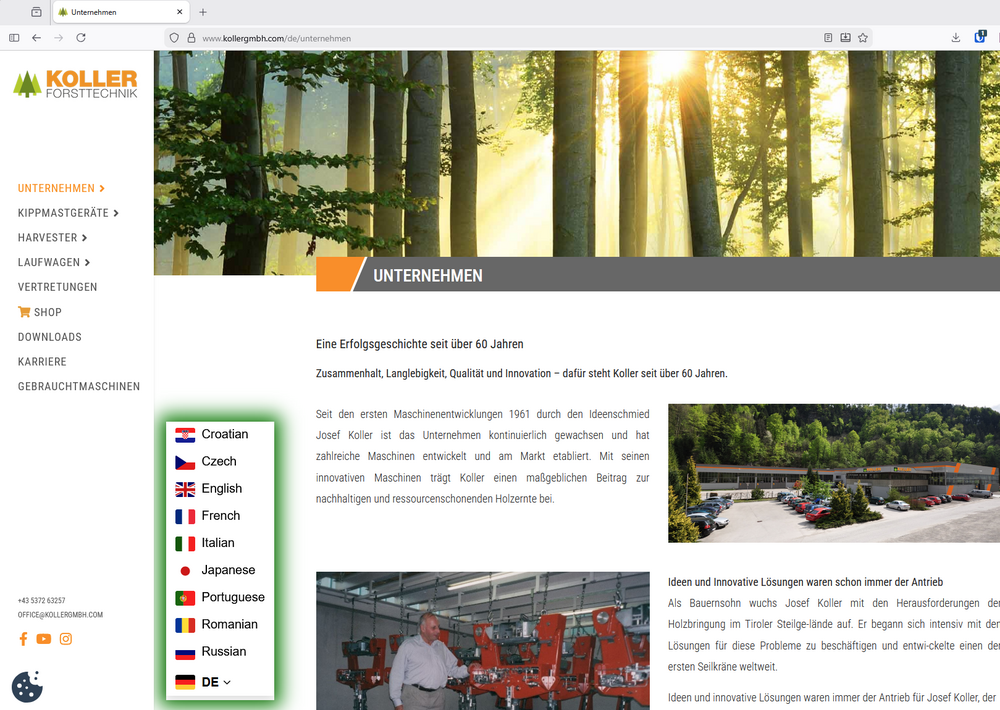Click the page reload icon
1000x710 pixels.
[81, 37]
